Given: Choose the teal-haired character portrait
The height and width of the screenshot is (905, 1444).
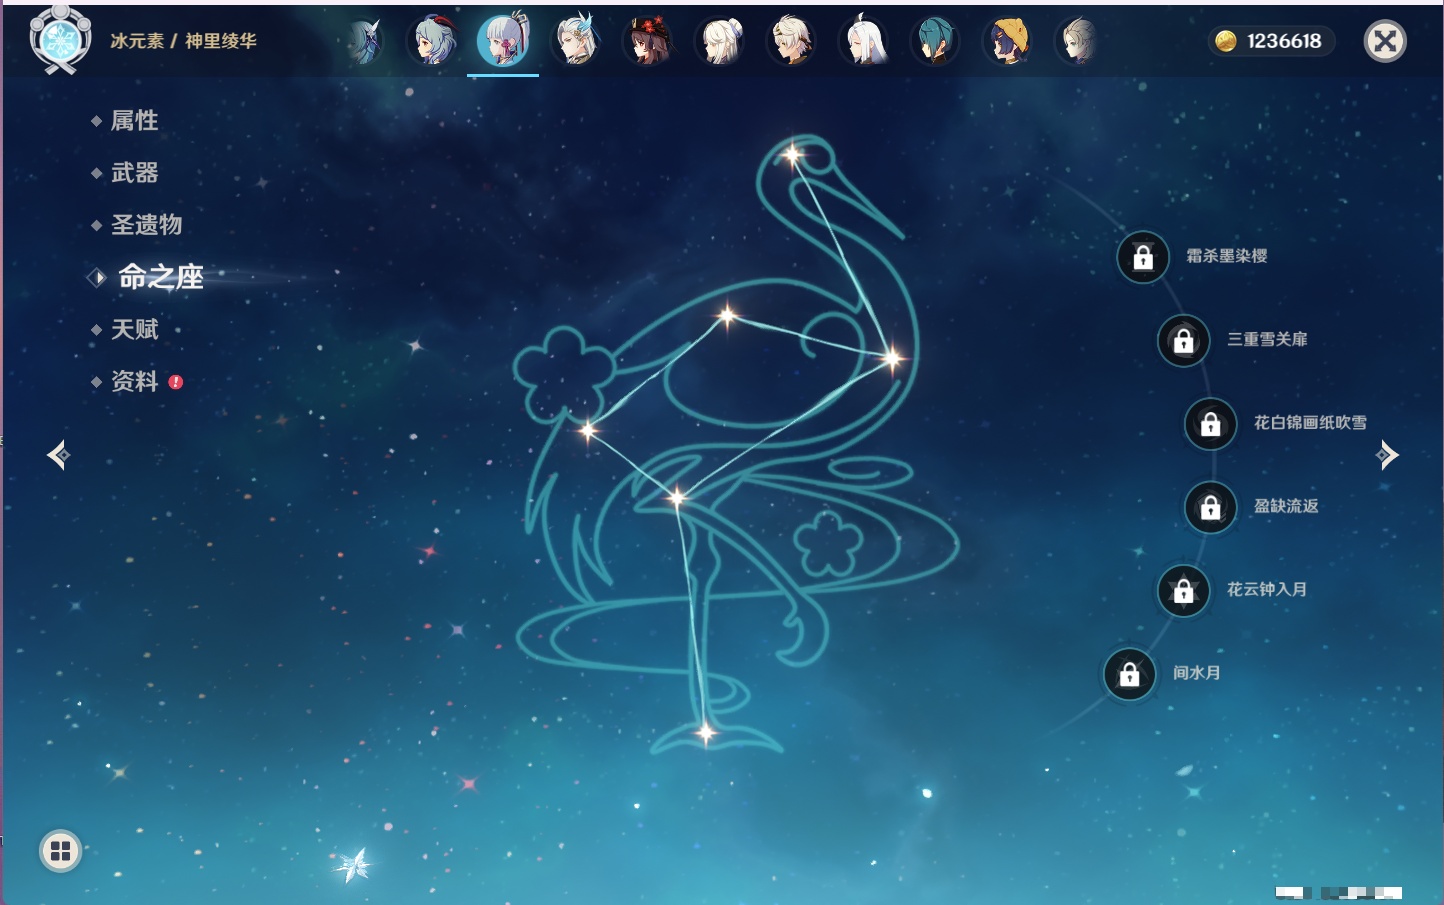Looking at the screenshot, I should click(935, 41).
